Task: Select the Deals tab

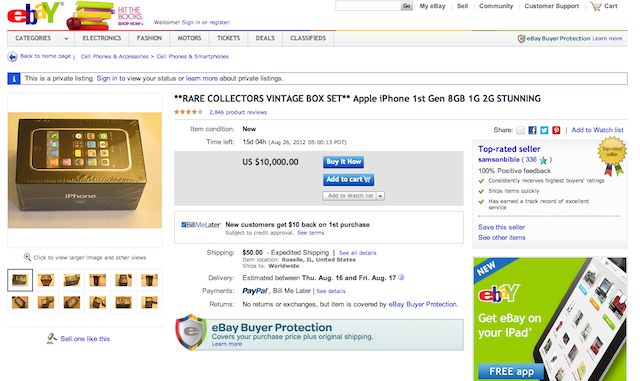Action: 265,38
